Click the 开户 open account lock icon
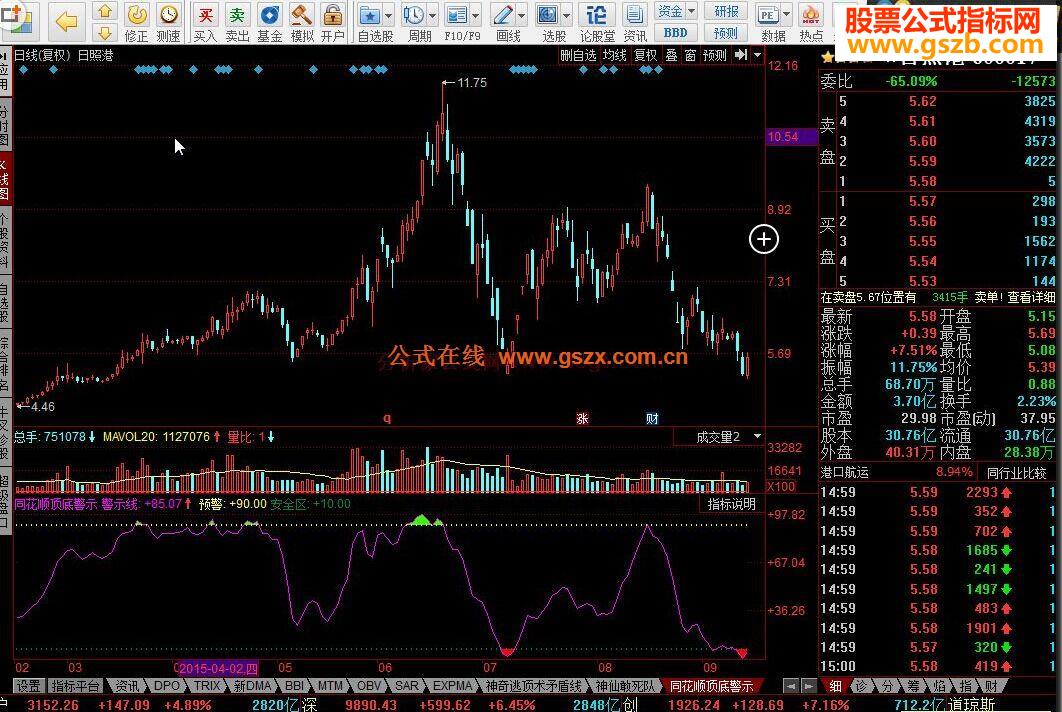This screenshot has width=1062, height=712. 333,22
